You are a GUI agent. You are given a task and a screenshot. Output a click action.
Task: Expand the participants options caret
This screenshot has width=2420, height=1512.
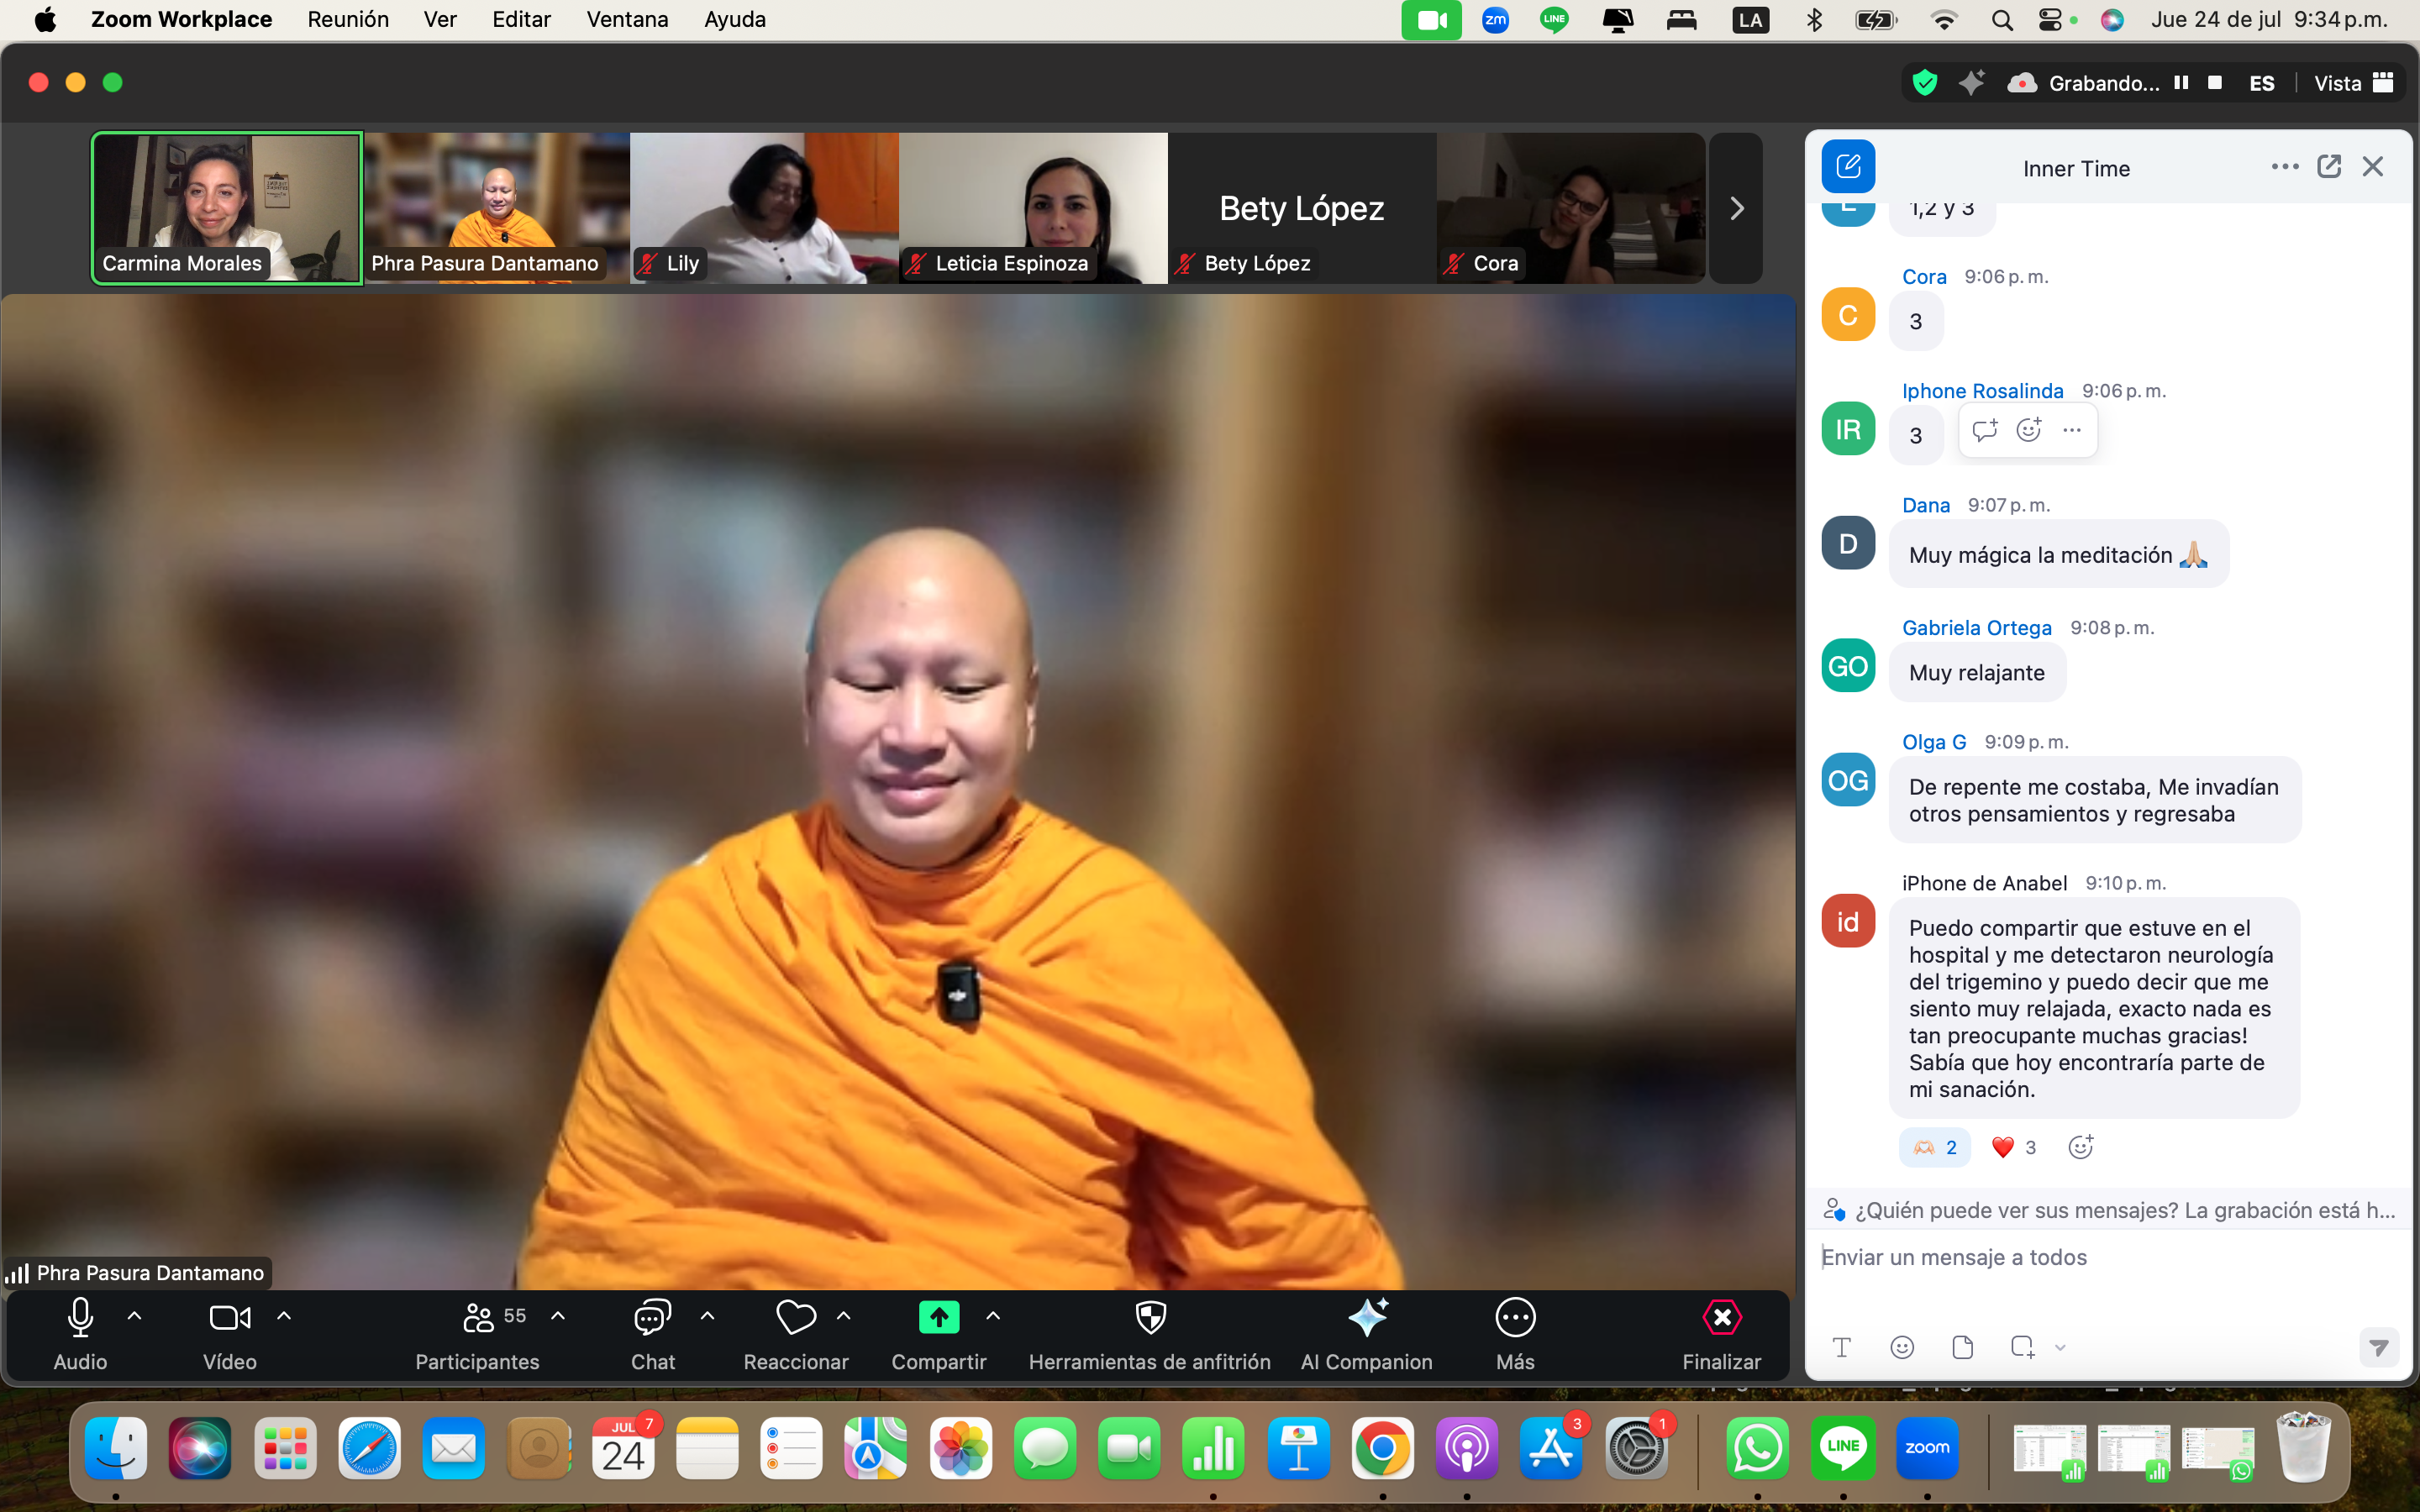[x=558, y=1317]
